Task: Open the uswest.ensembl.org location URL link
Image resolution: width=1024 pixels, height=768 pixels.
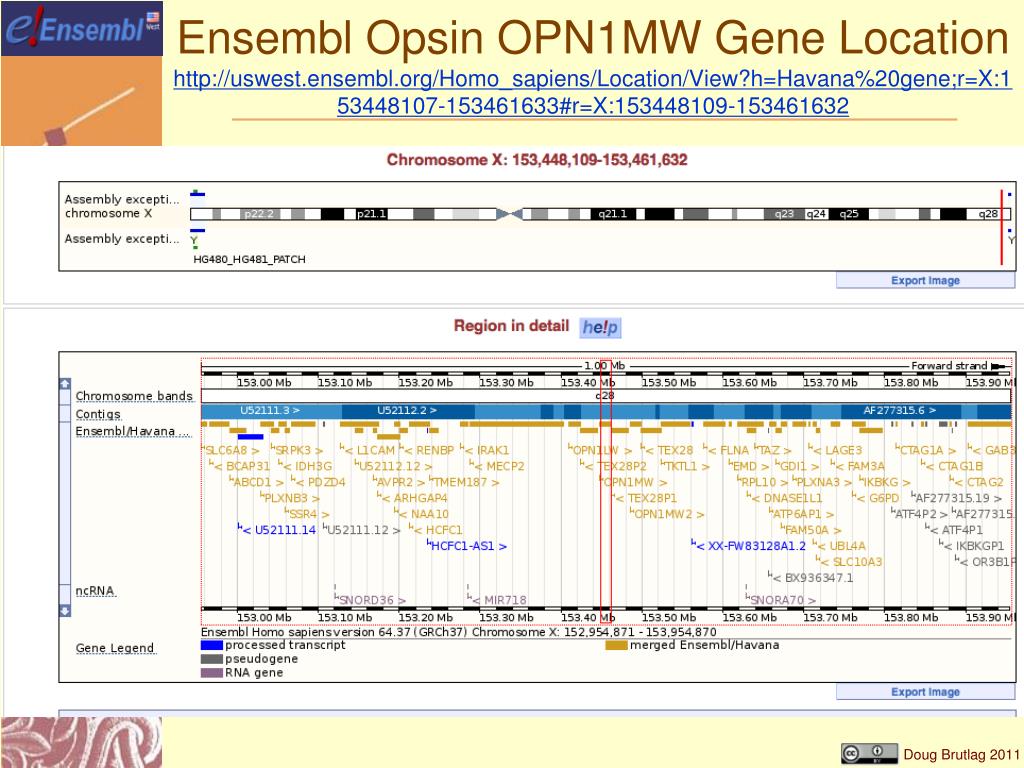Action: (592, 92)
